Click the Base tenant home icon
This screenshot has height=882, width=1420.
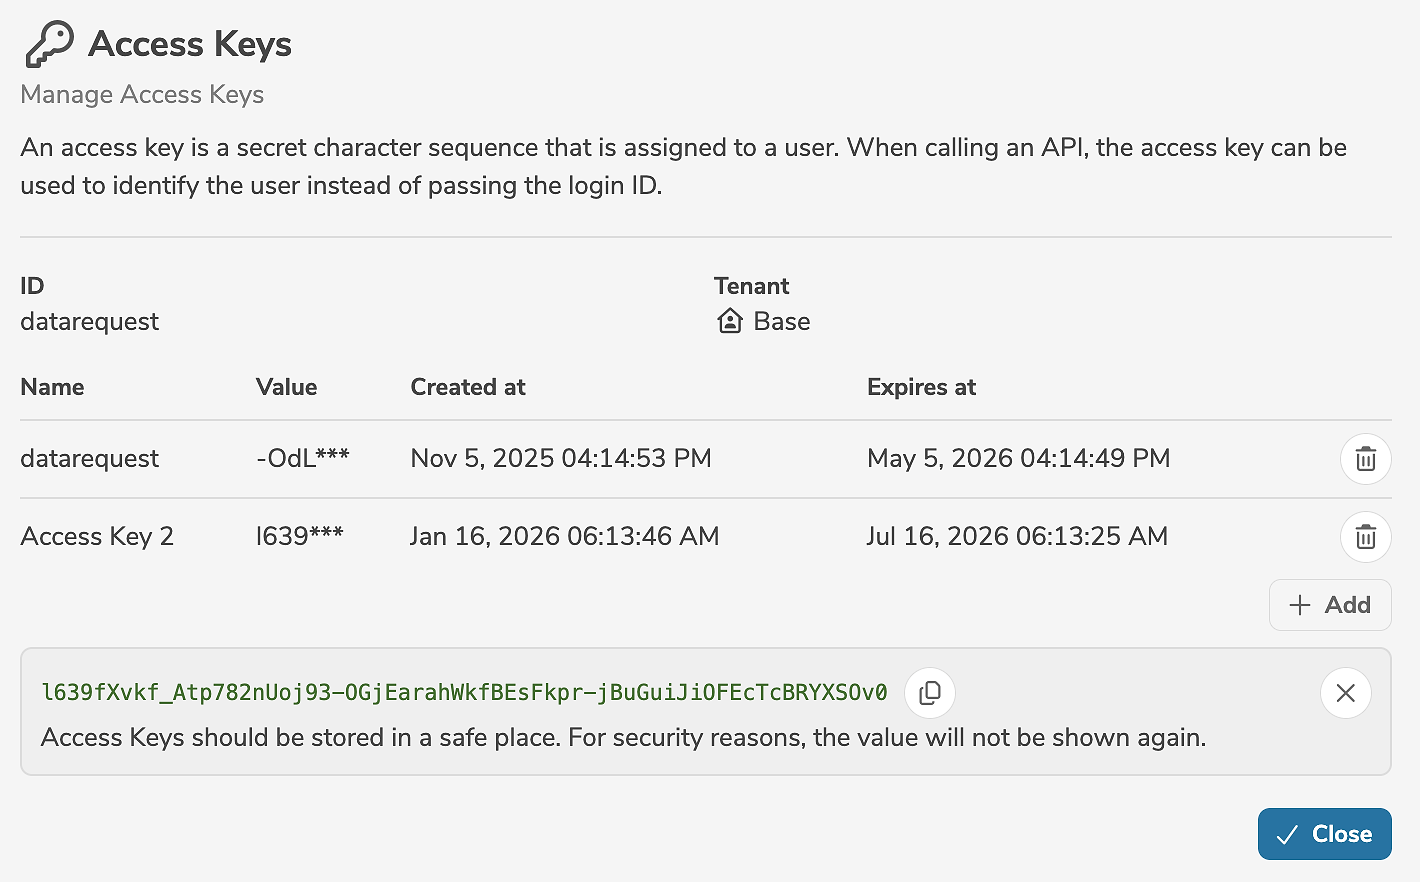pos(730,321)
